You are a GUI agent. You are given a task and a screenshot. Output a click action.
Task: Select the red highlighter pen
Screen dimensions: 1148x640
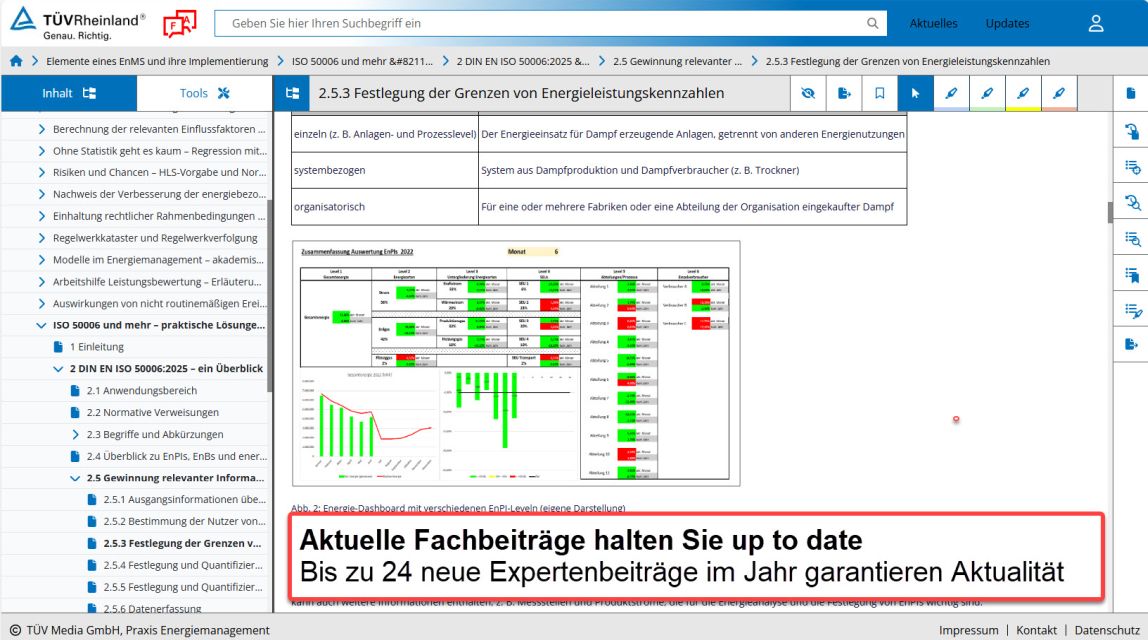[1058, 93]
